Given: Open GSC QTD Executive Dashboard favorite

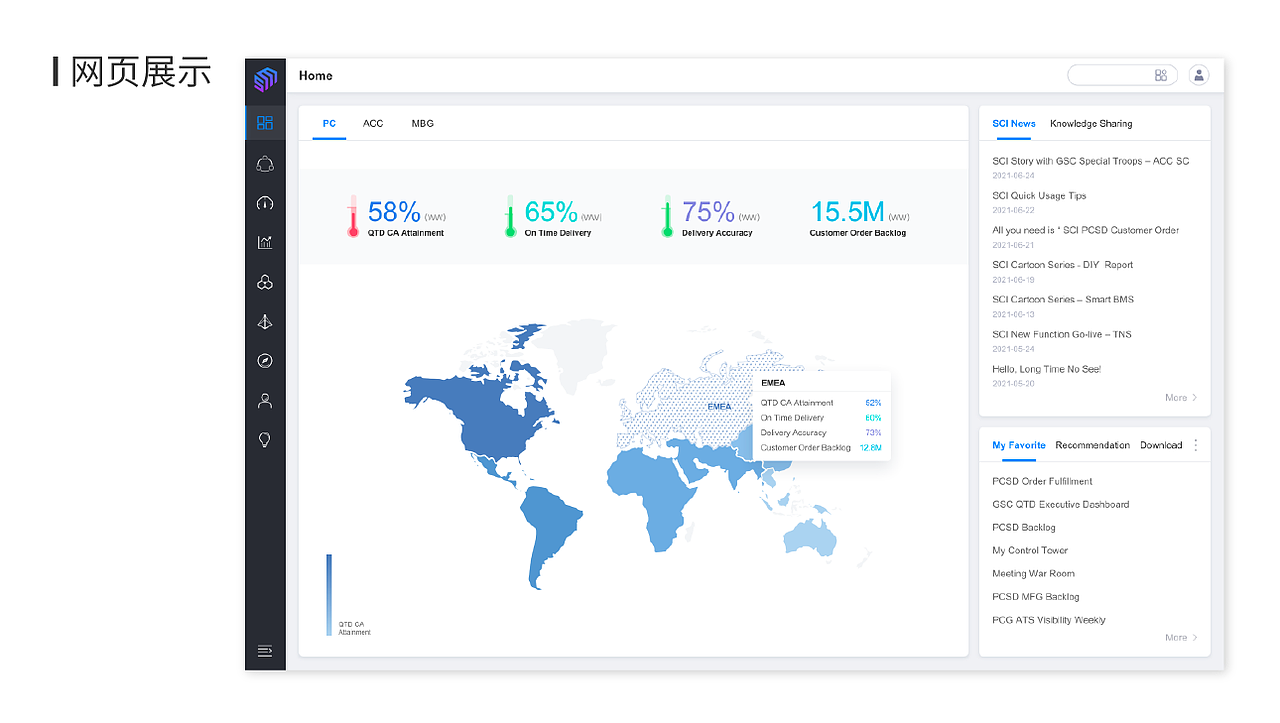Looking at the screenshot, I should (1060, 504).
